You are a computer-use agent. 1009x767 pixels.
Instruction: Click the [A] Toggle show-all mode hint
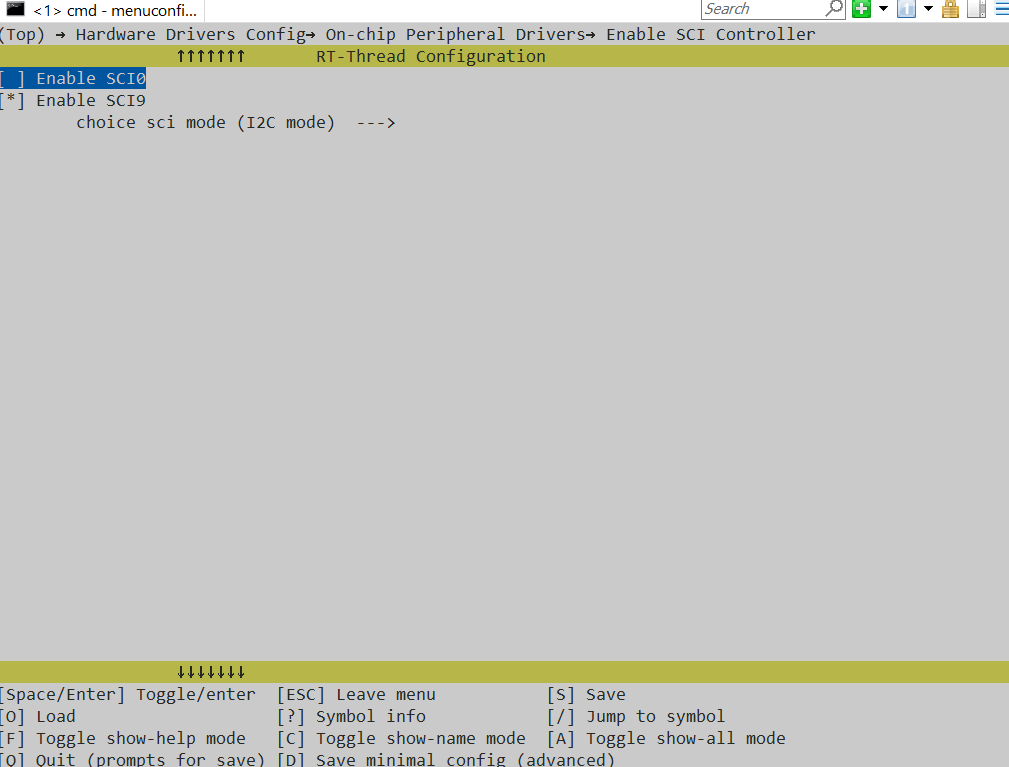[x=666, y=739]
